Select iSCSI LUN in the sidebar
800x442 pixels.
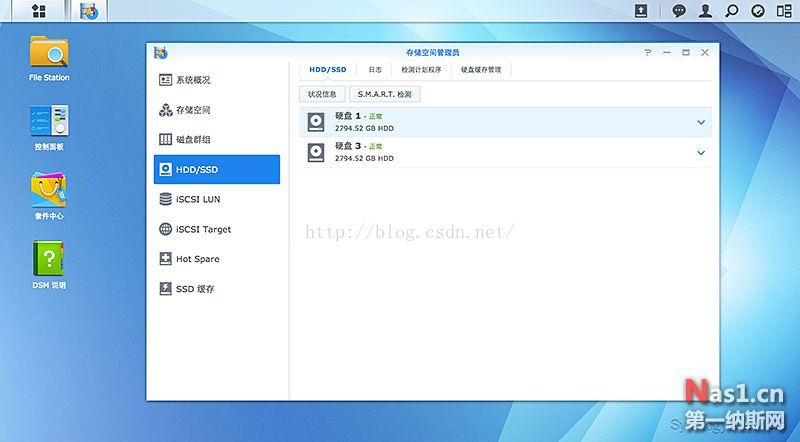pyautogui.click(x=198, y=199)
